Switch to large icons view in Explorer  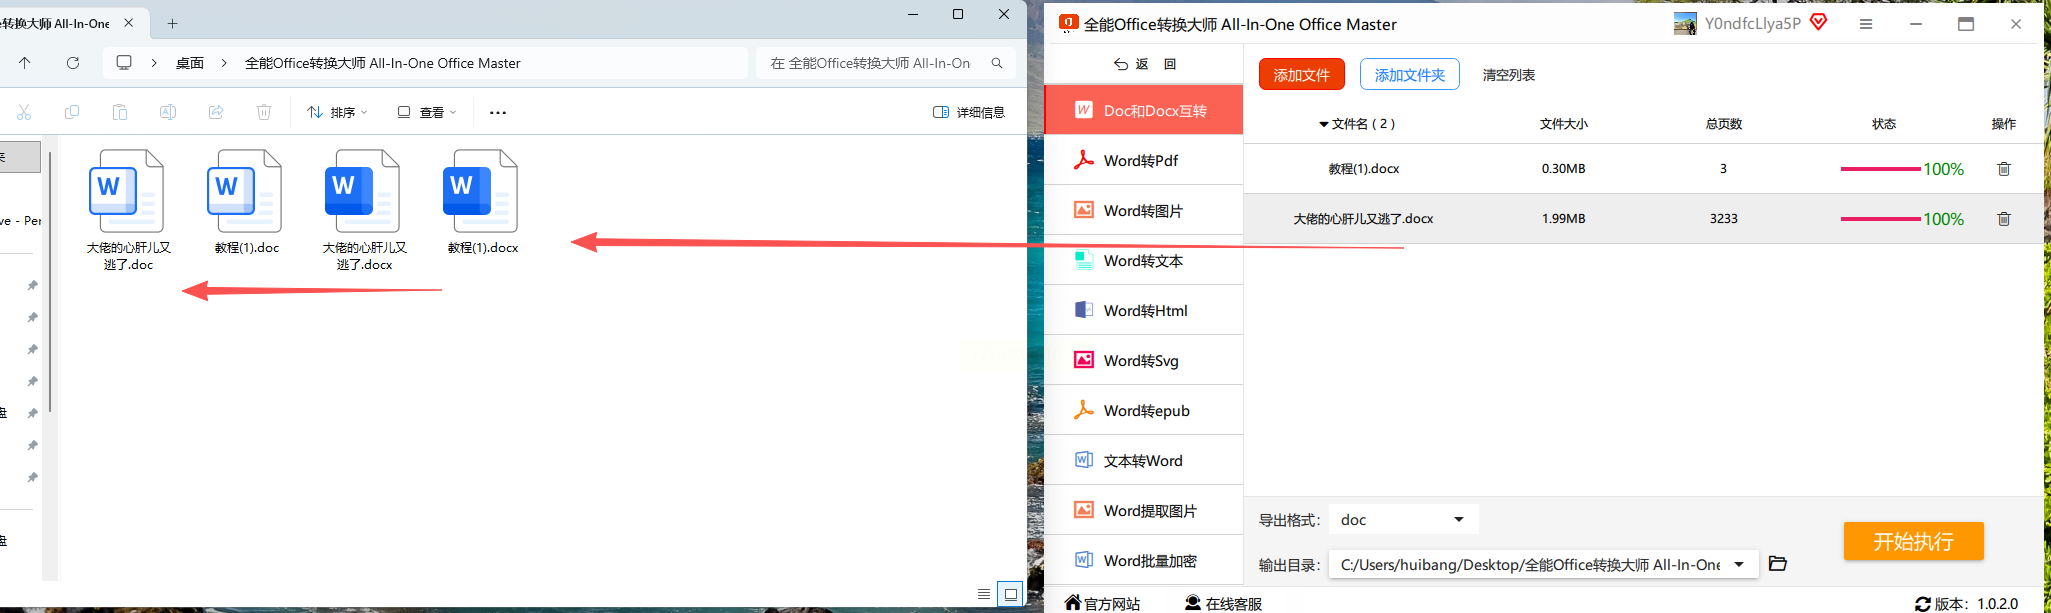pos(1011,594)
